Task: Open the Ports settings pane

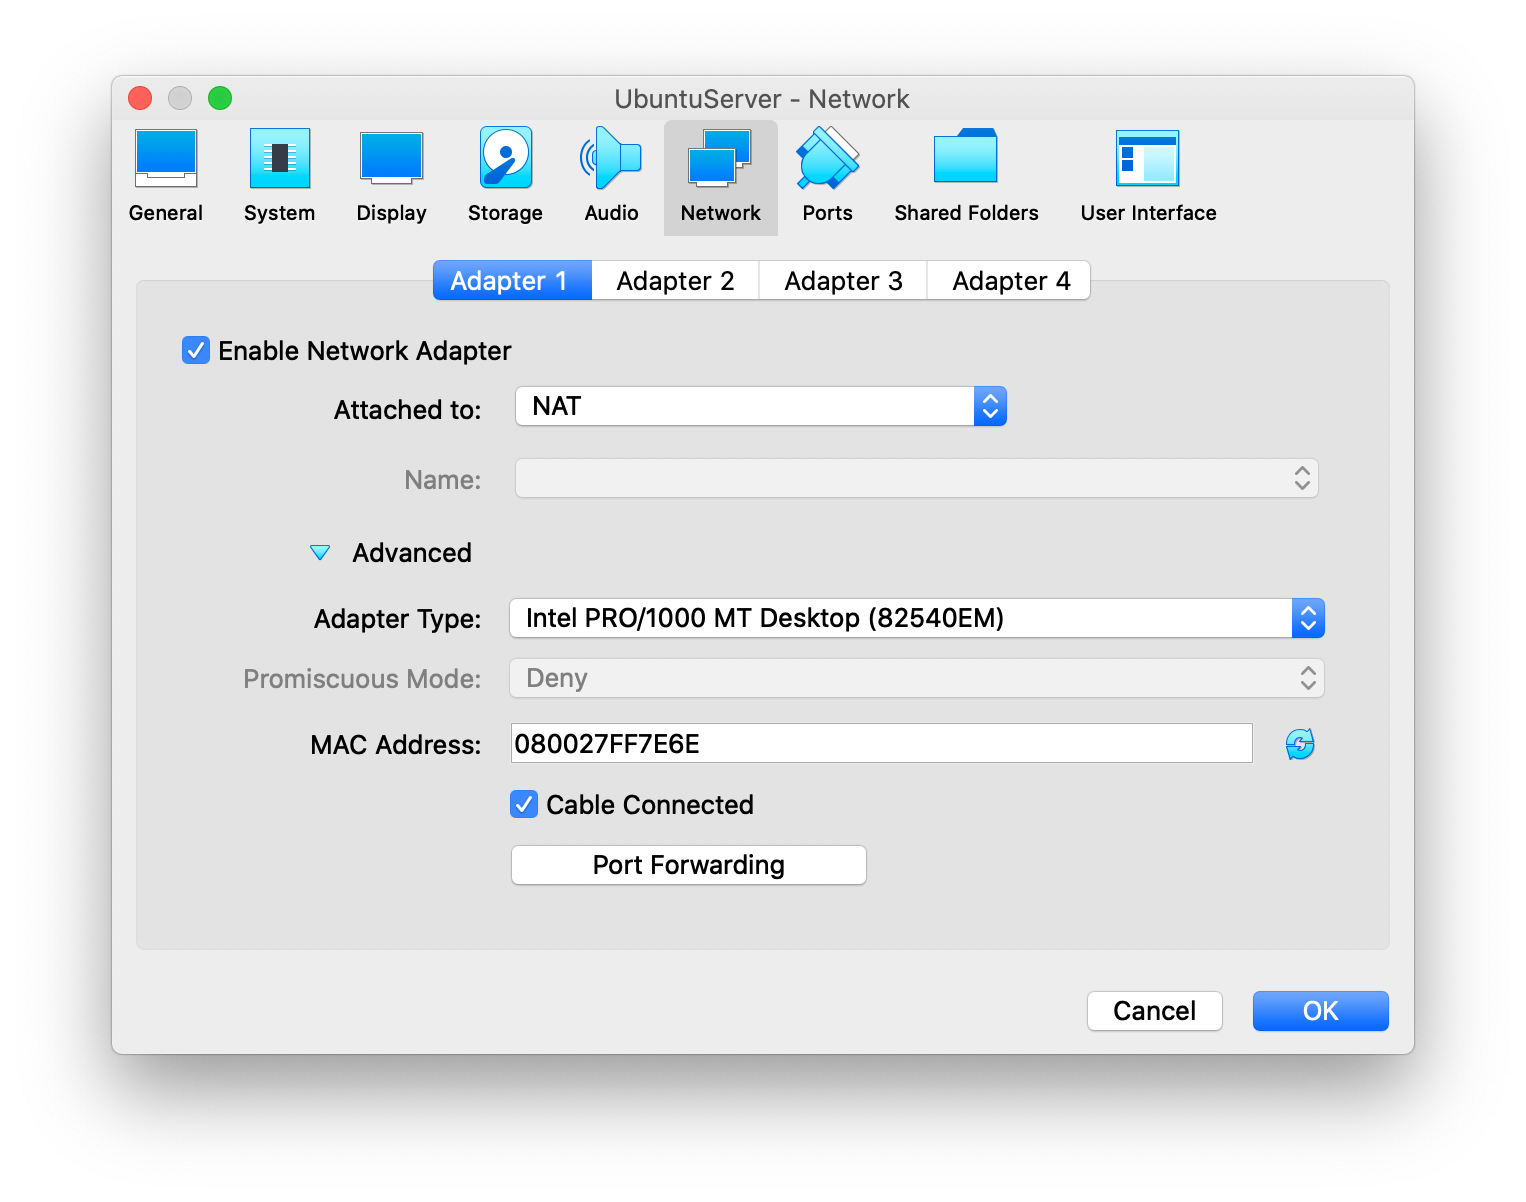Action: (828, 176)
